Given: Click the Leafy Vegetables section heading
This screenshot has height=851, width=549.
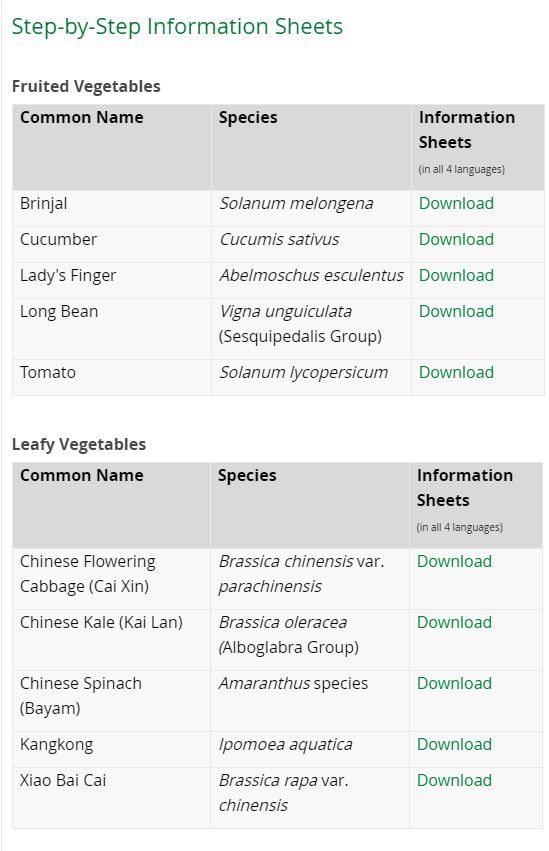Looking at the screenshot, I should click(x=79, y=444).
